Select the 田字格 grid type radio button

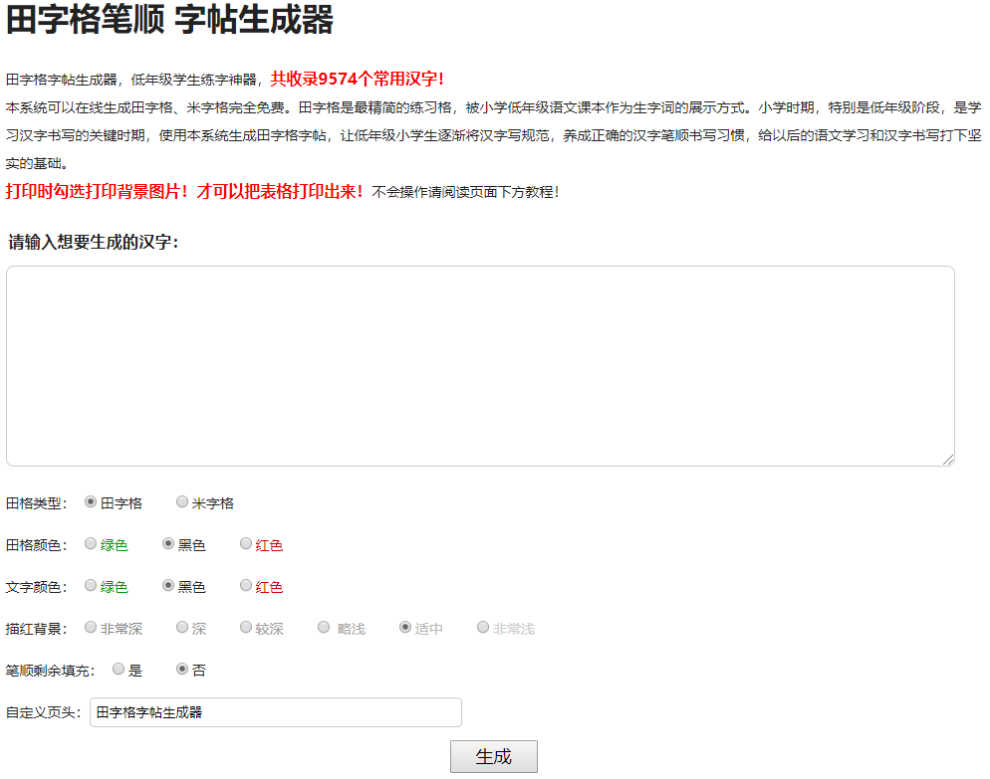pyautogui.click(x=88, y=502)
